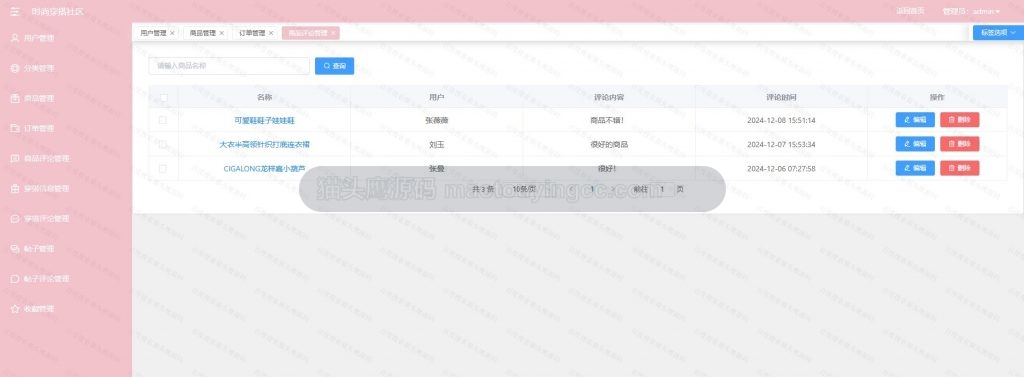1024x377 pixels.
Task: Click the date cell 2024-12-07 15:53:34
Action: [781, 144]
